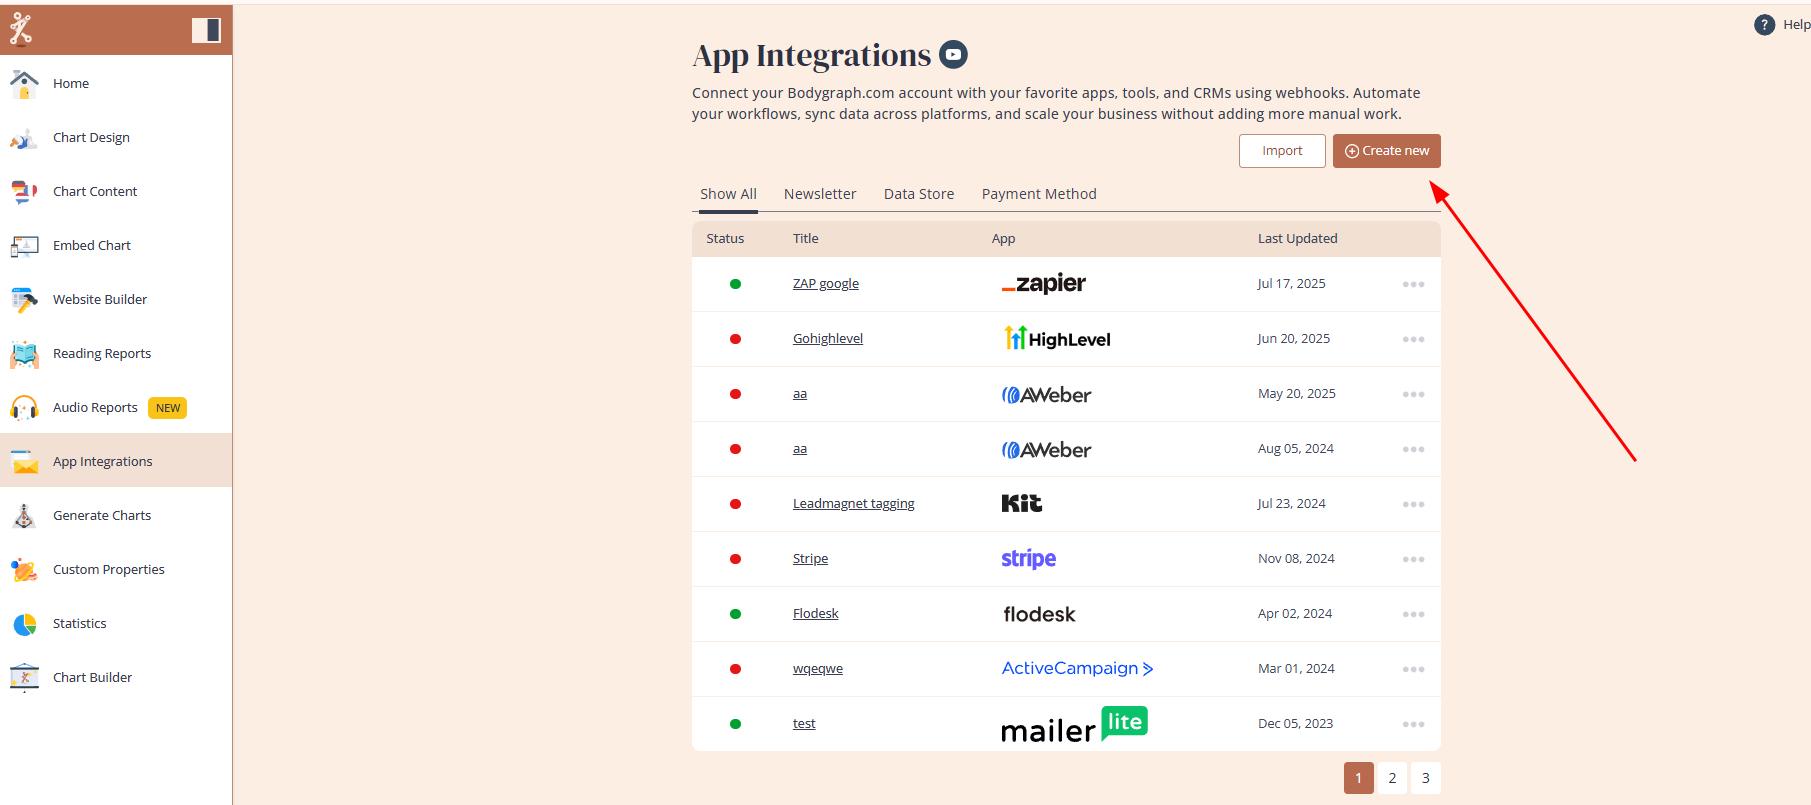
Task: Open more options for Flodesk row
Action: (1413, 614)
